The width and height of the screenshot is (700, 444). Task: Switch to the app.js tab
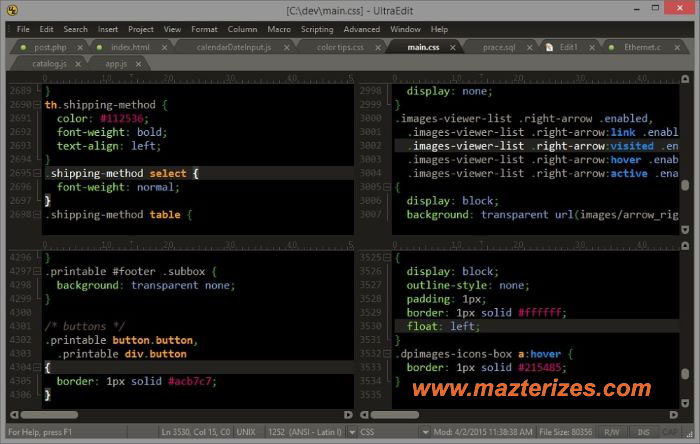tap(116, 64)
